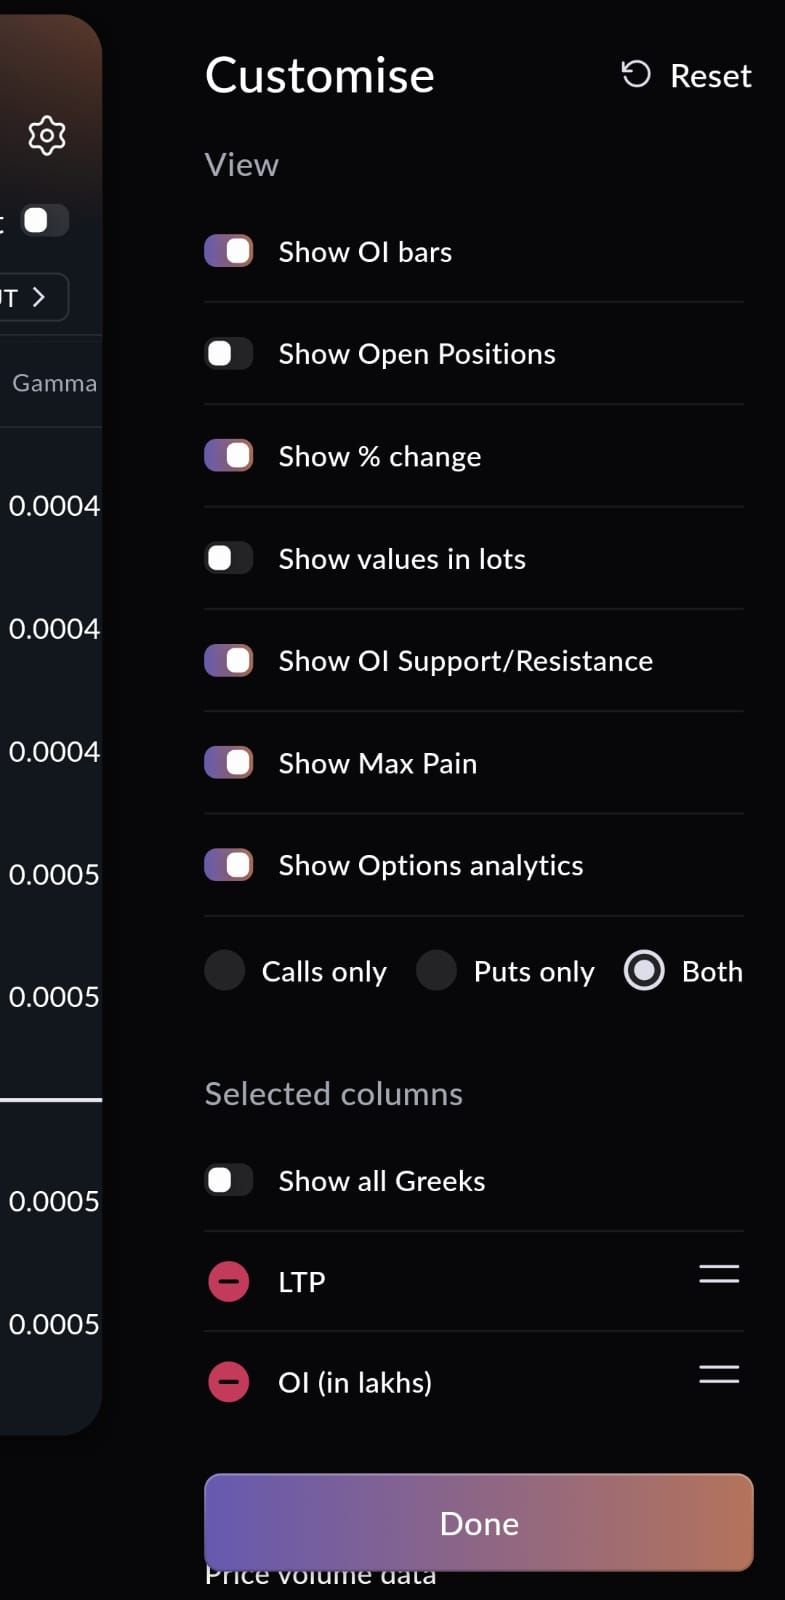Remove OI (in lakhs) column minus icon
This screenshot has width=785, height=1600.
pyautogui.click(x=228, y=1382)
